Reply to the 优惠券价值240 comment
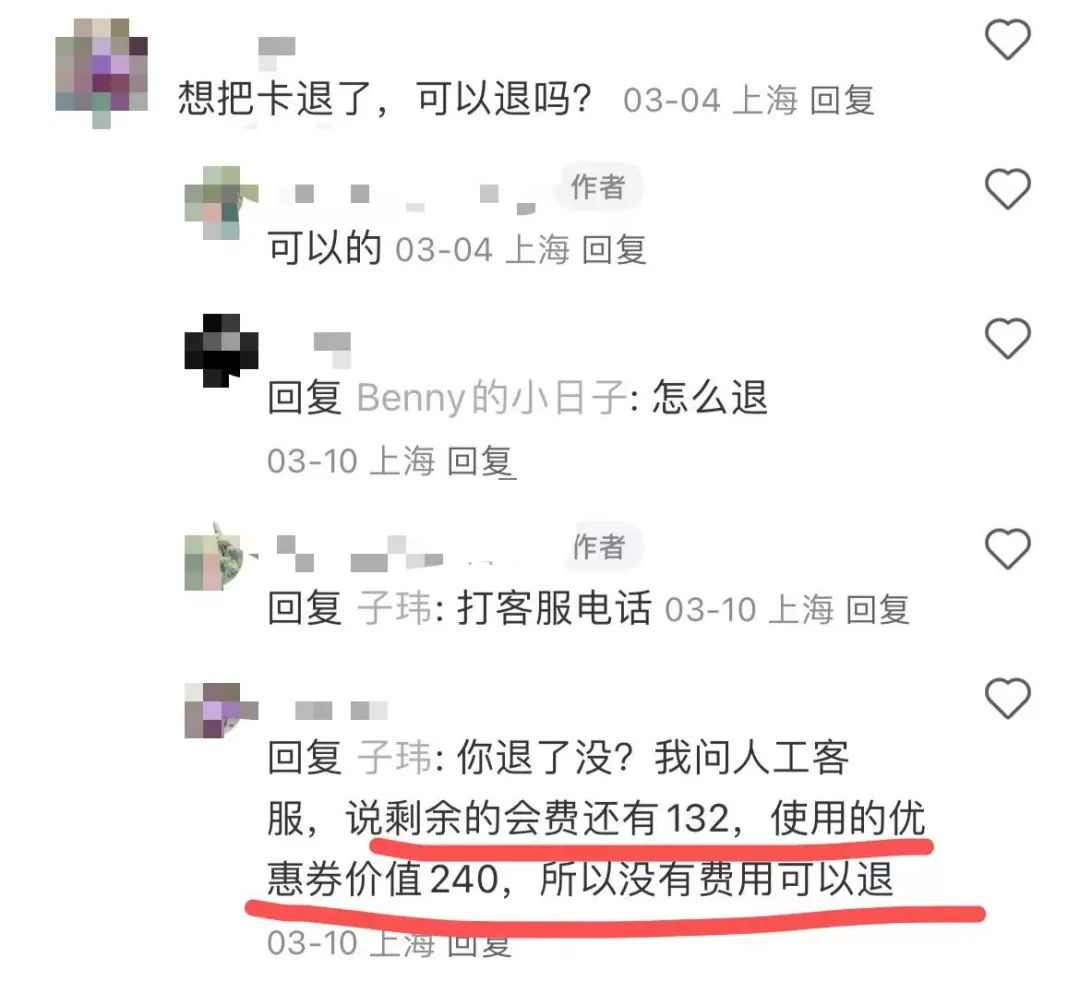This screenshot has width=1080, height=982. coord(480,944)
